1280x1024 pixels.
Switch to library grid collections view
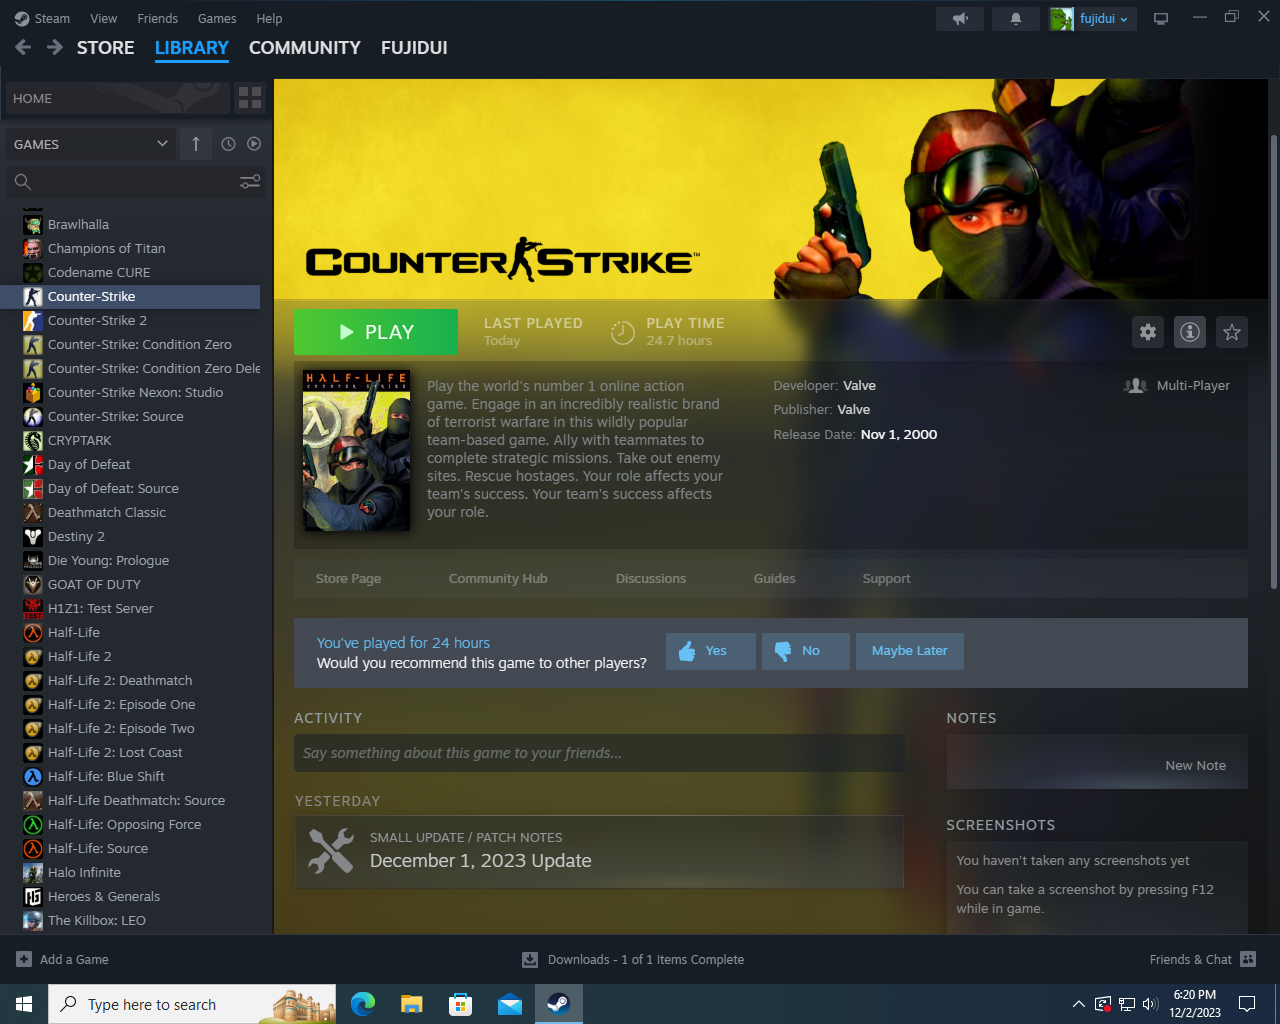coord(249,98)
